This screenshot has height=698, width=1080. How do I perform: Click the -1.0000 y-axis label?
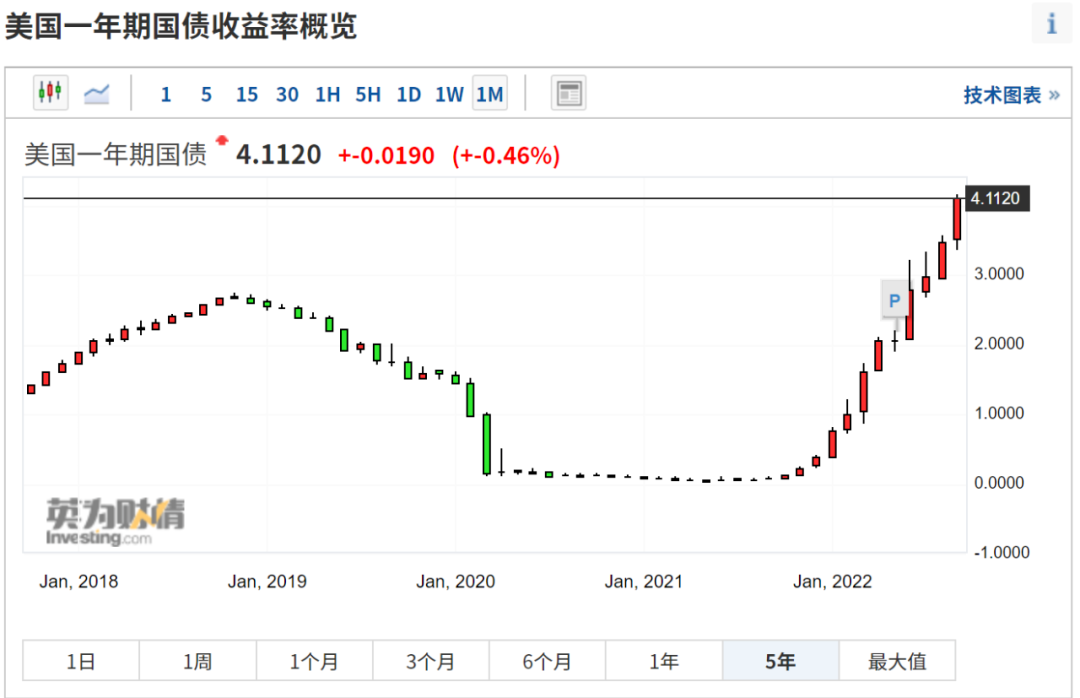point(1001,552)
